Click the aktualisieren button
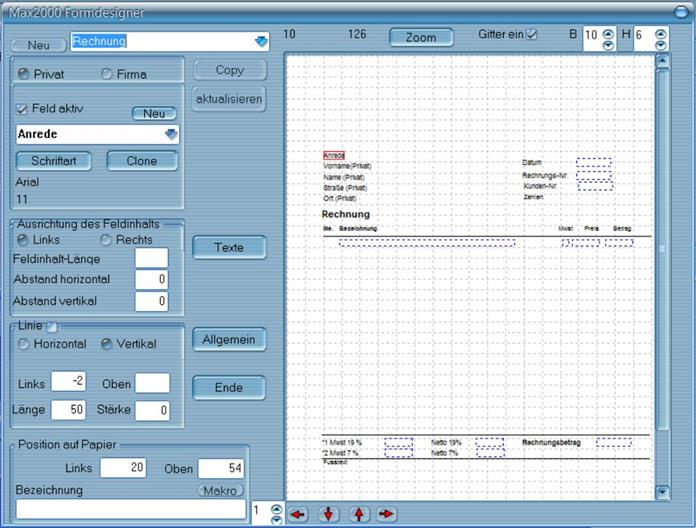This screenshot has height=528, width=696. pos(229,99)
